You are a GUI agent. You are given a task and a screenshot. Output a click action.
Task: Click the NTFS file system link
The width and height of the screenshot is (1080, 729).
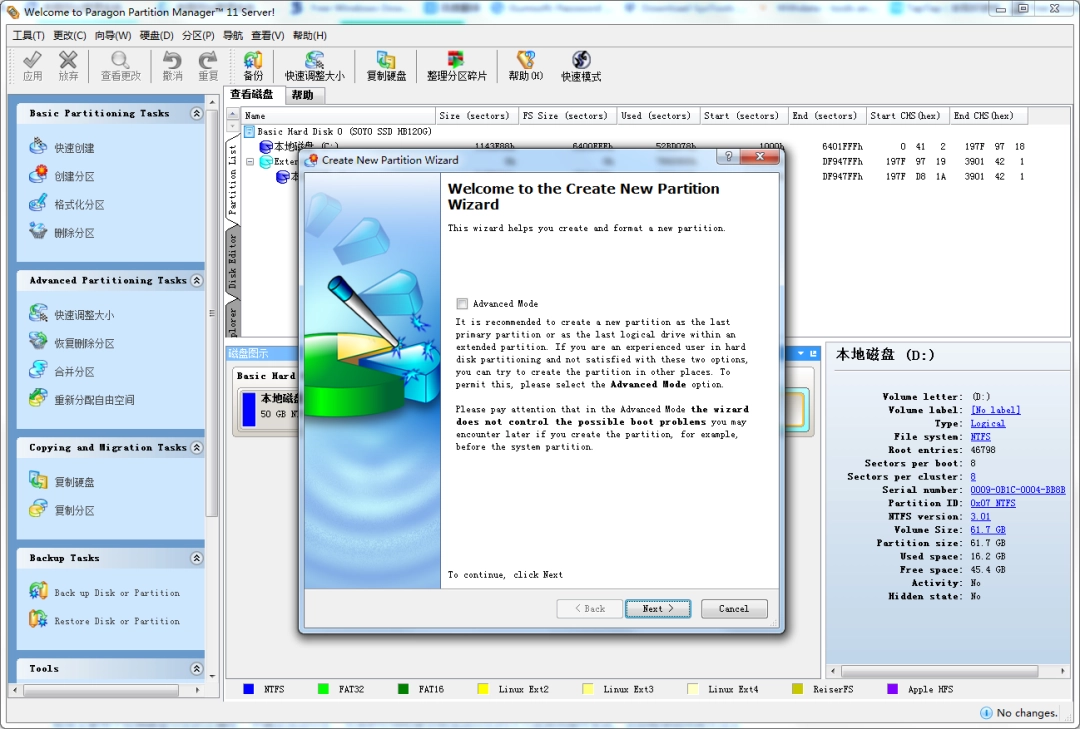tap(980, 437)
